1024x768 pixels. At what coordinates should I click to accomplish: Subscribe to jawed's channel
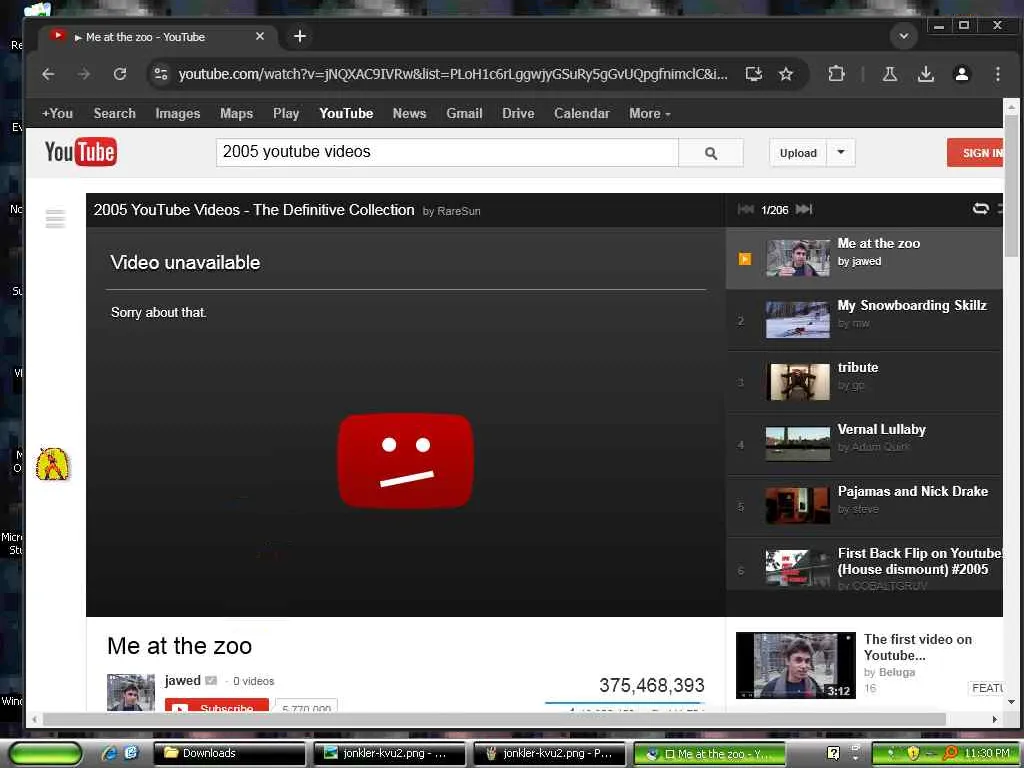pyautogui.click(x=217, y=705)
